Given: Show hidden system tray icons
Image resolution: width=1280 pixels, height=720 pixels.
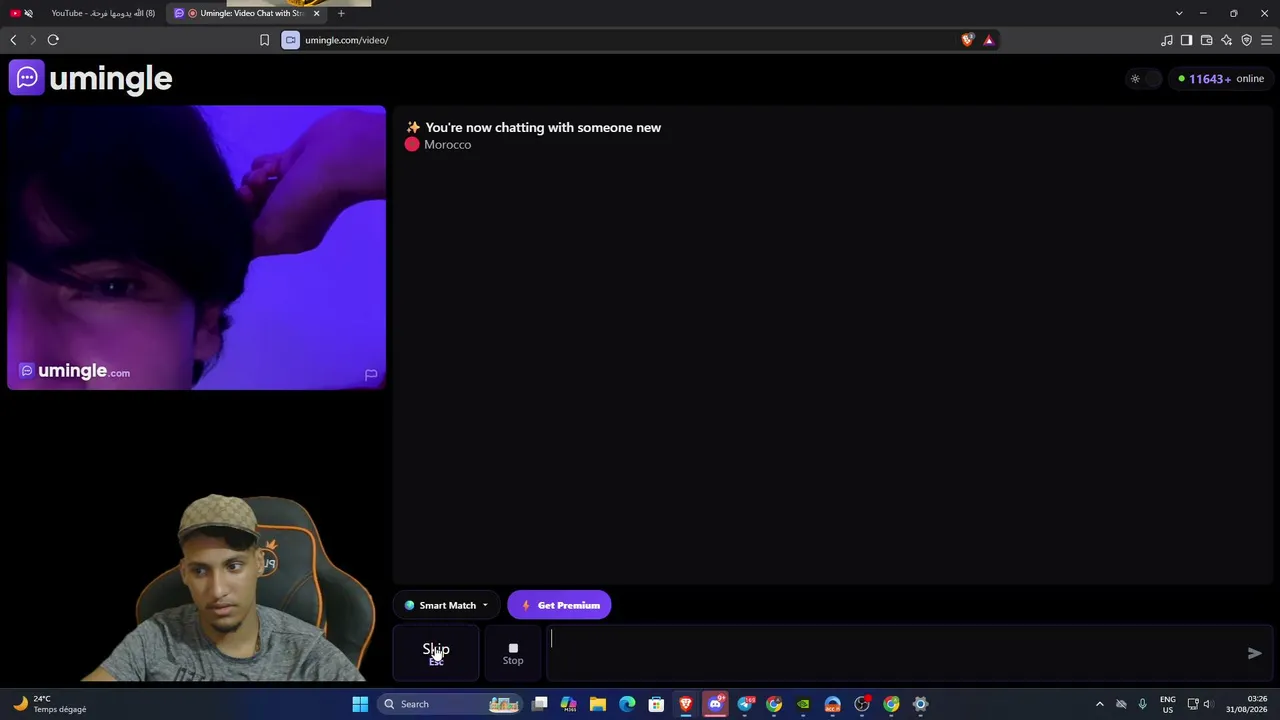Looking at the screenshot, I should (1099, 704).
